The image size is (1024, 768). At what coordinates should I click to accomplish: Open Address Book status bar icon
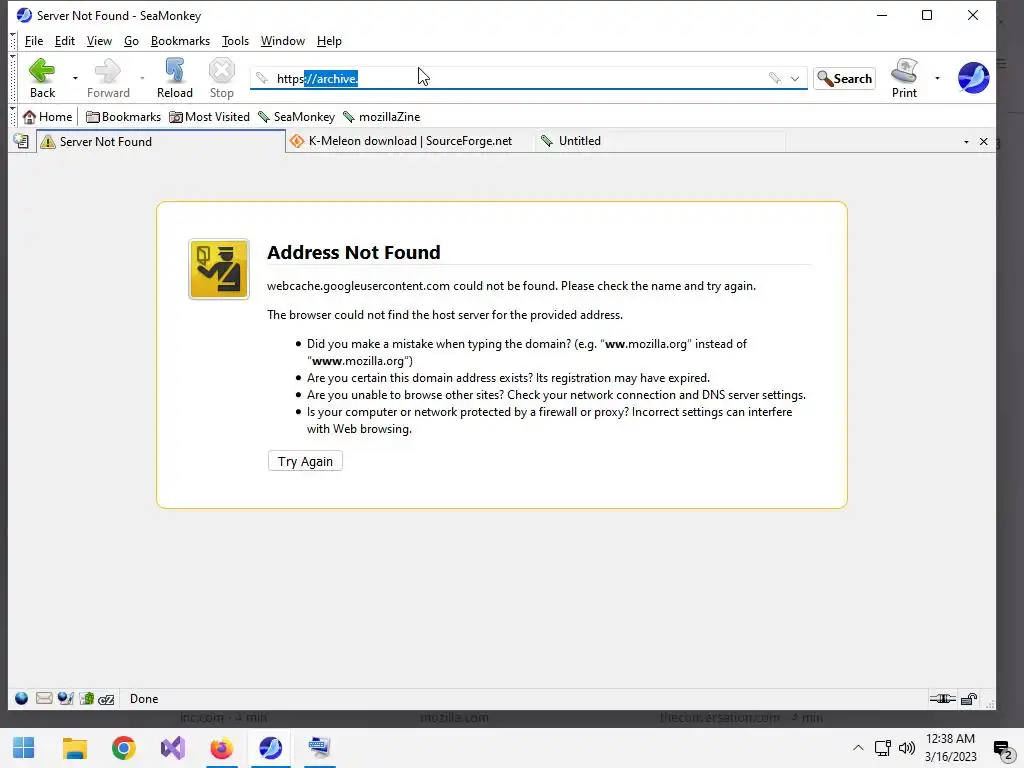coord(87,699)
